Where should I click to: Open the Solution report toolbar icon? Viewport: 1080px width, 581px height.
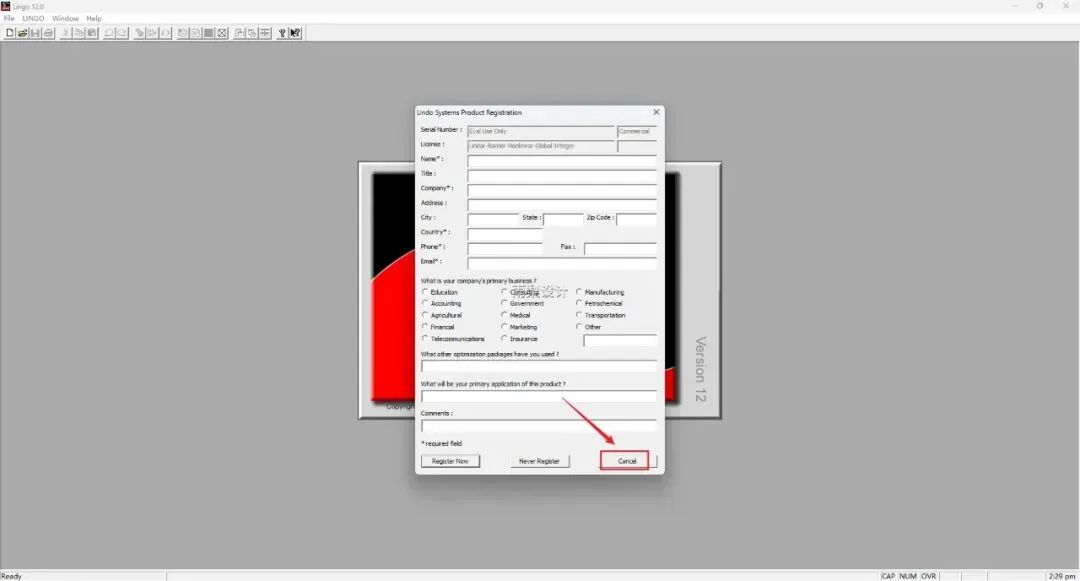[196, 32]
